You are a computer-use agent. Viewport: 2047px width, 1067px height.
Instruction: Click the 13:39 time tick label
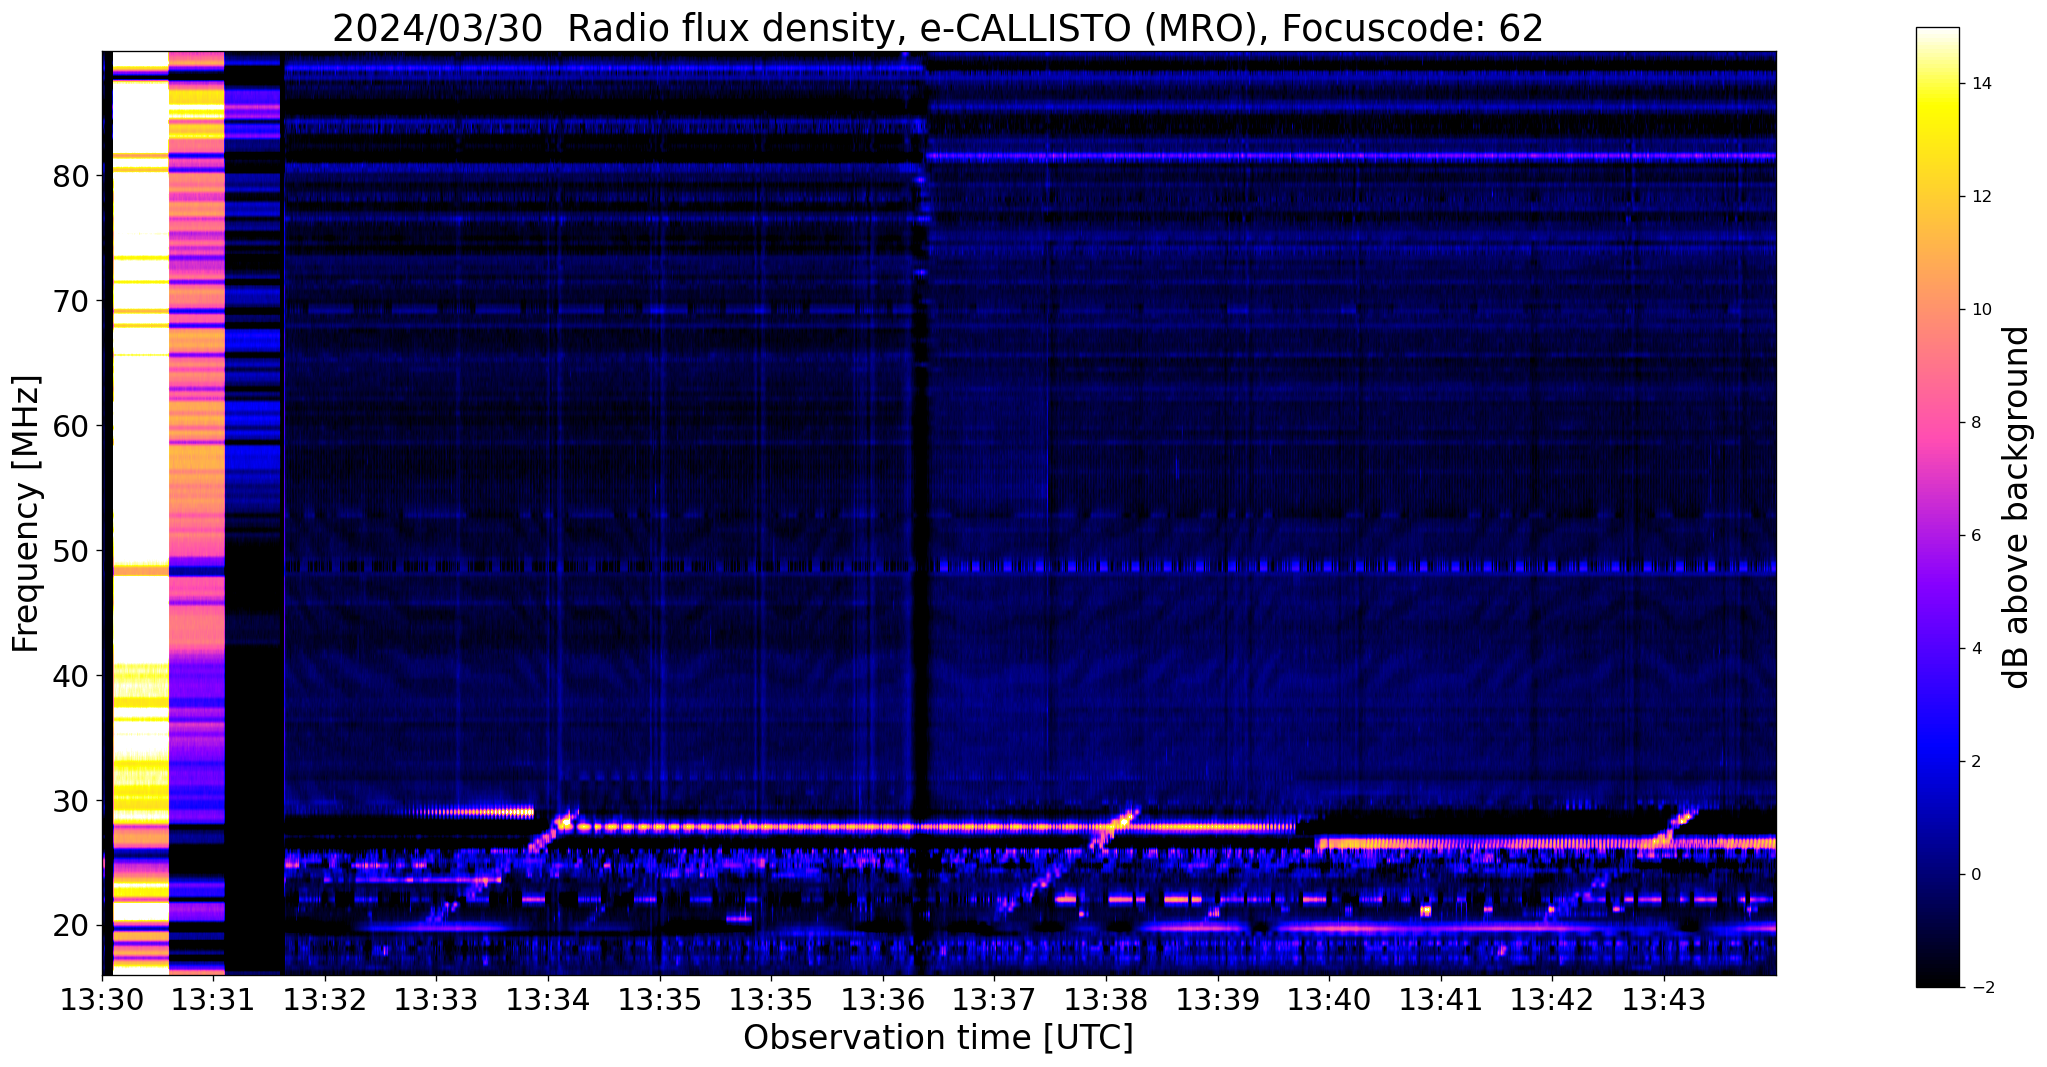tap(1217, 999)
